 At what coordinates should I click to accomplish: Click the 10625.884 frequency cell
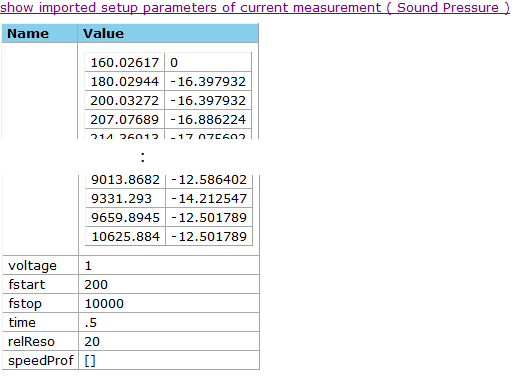125,237
